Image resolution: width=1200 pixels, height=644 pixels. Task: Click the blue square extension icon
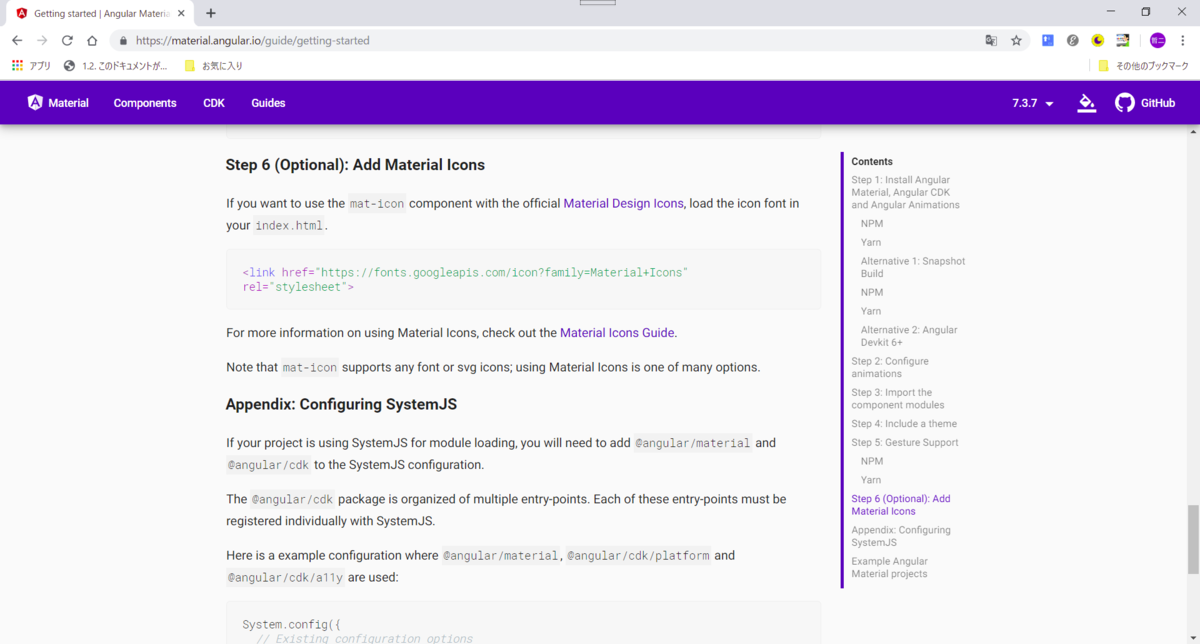(x=1048, y=41)
